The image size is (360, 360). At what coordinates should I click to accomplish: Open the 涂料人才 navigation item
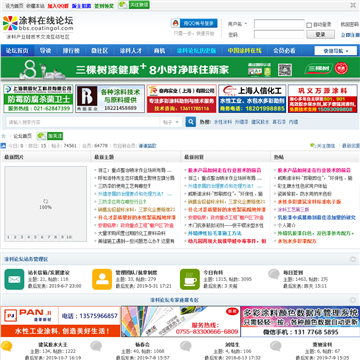pos(131,51)
